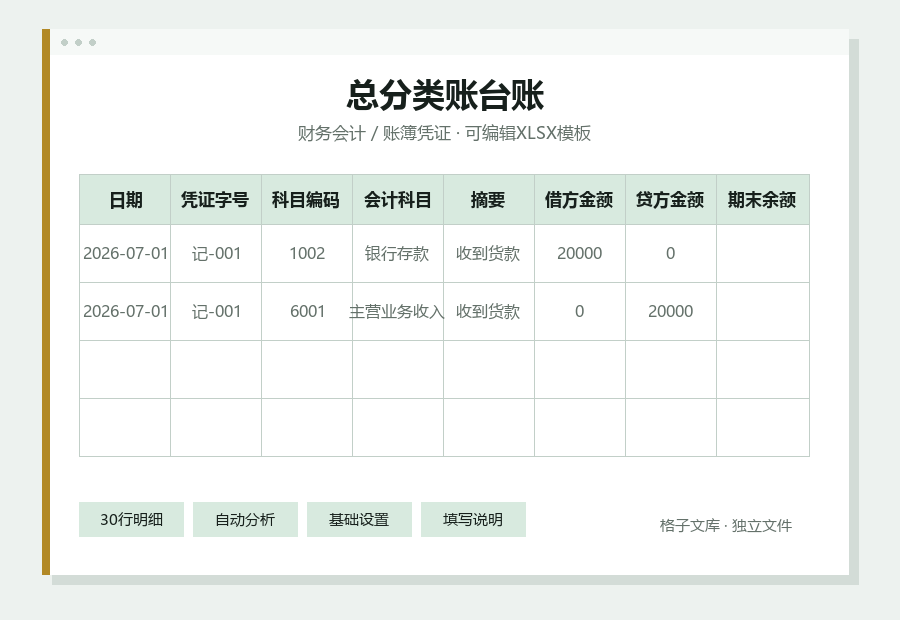Select the 借方金额 column header

(580, 200)
